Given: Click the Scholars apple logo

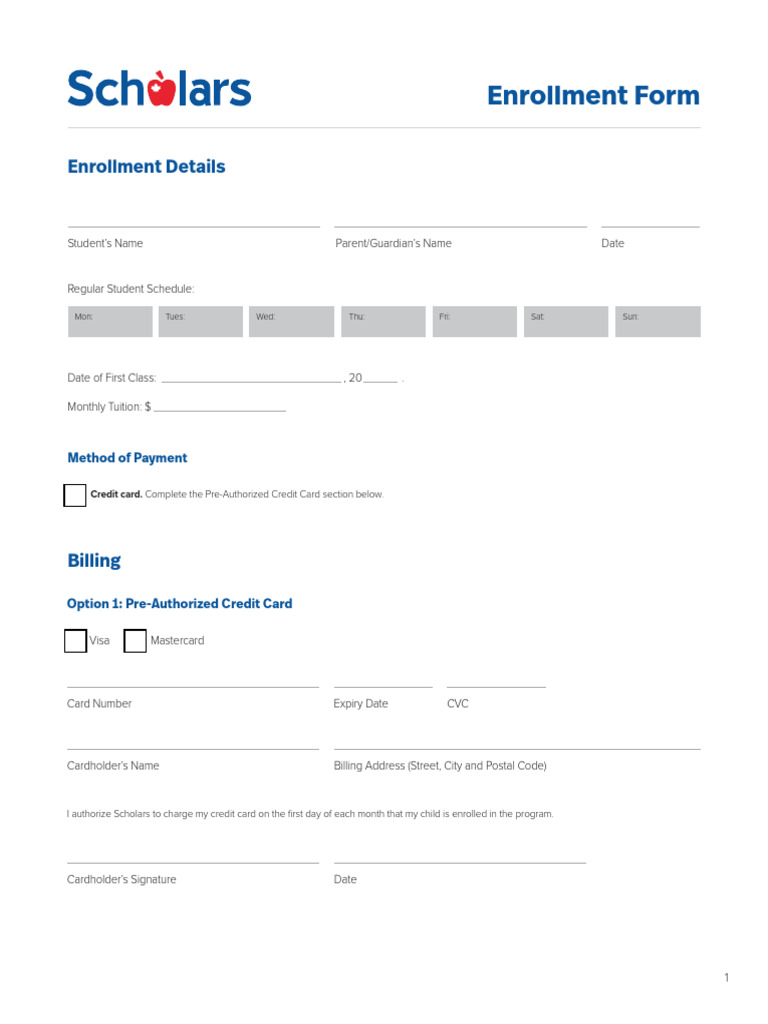Looking at the screenshot, I should click(159, 88).
